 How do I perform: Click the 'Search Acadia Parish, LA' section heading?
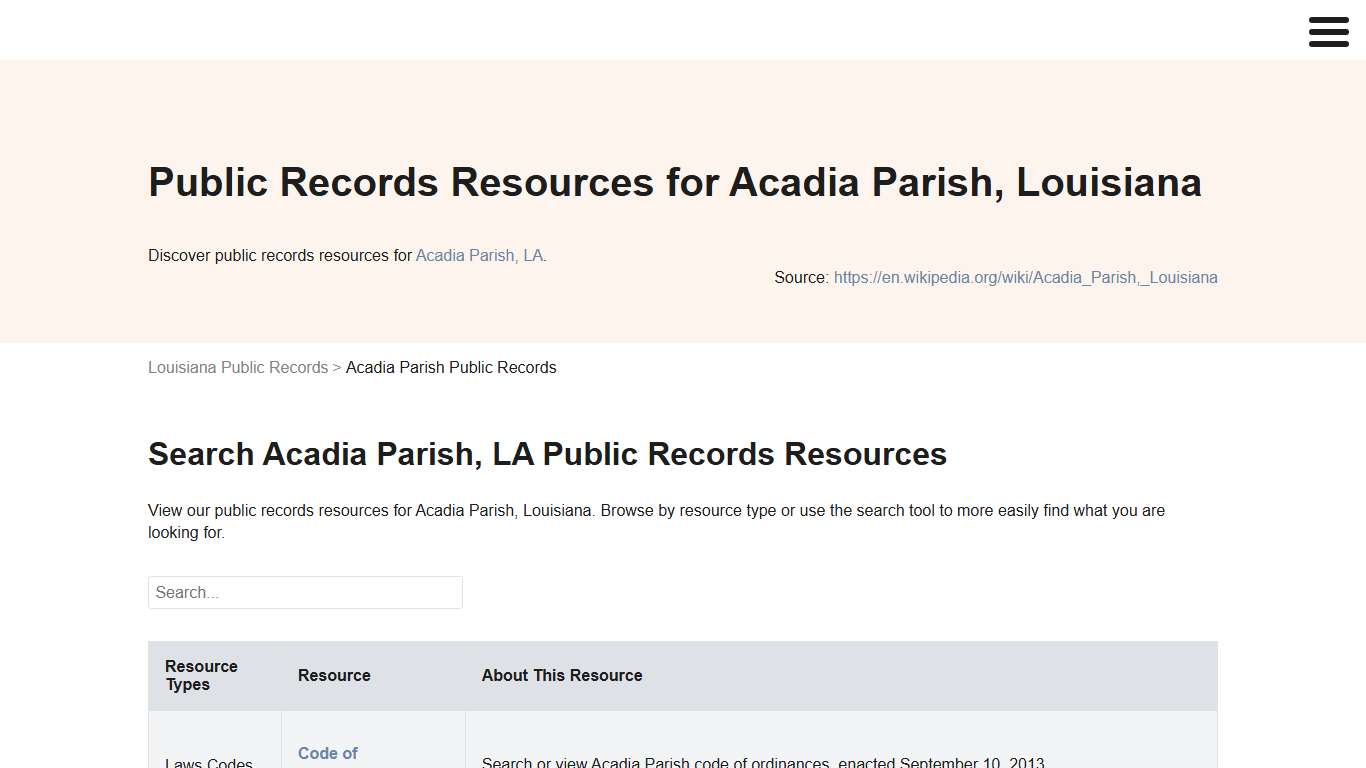547,454
